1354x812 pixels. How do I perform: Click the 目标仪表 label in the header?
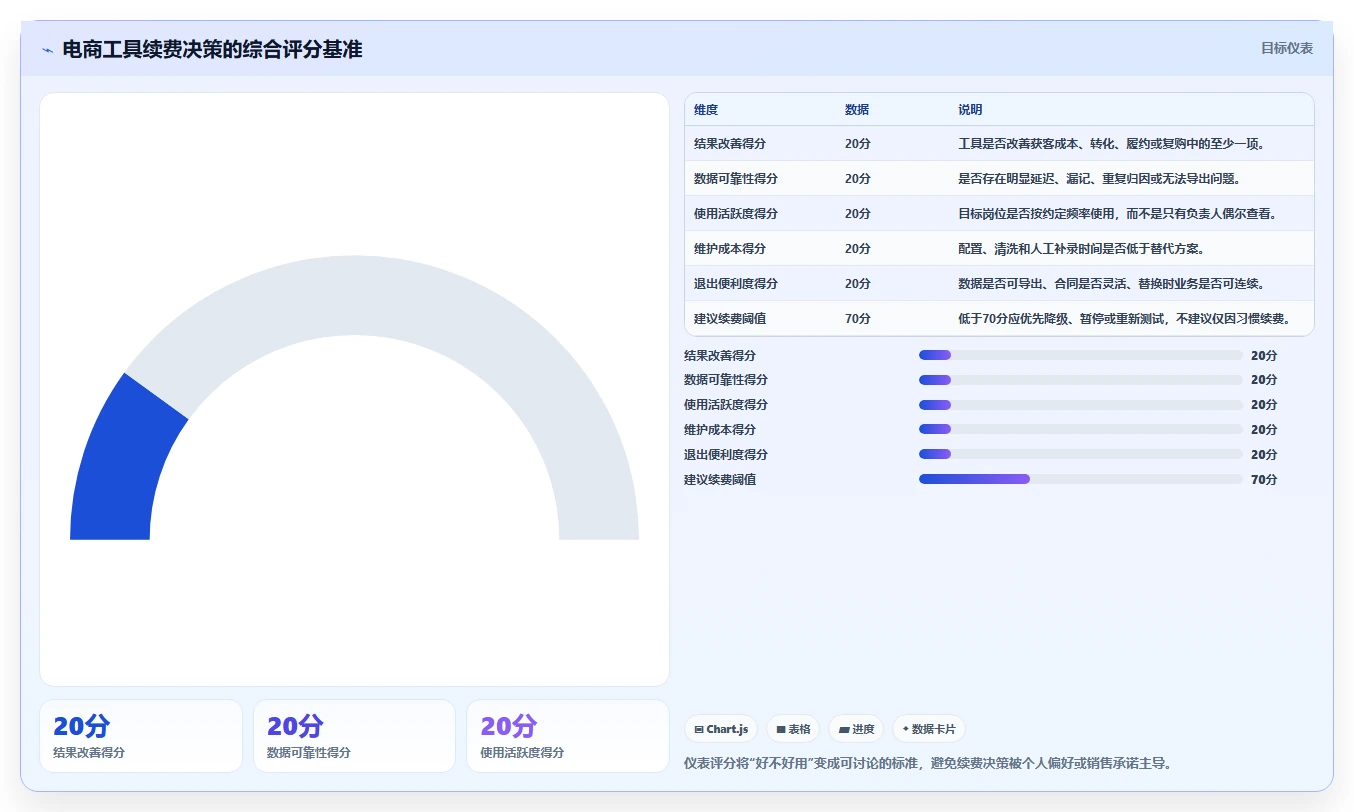click(x=1286, y=48)
